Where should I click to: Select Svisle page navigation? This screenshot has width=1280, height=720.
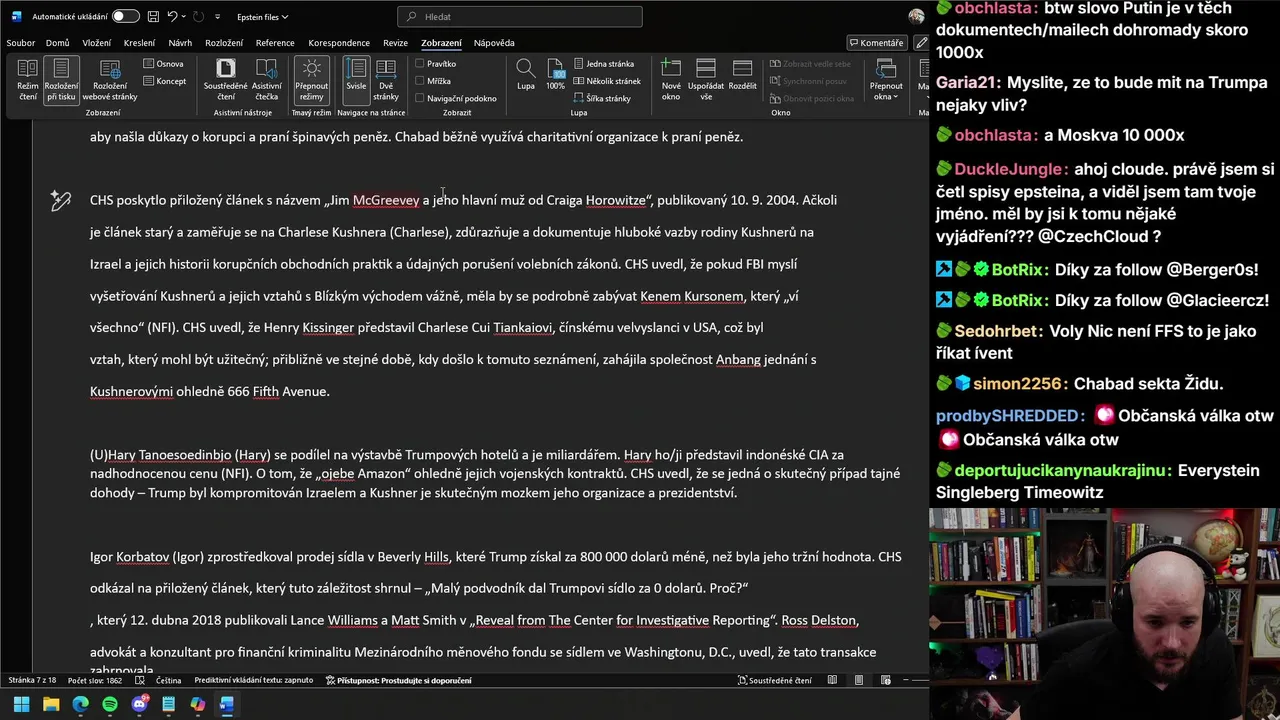[x=356, y=79]
